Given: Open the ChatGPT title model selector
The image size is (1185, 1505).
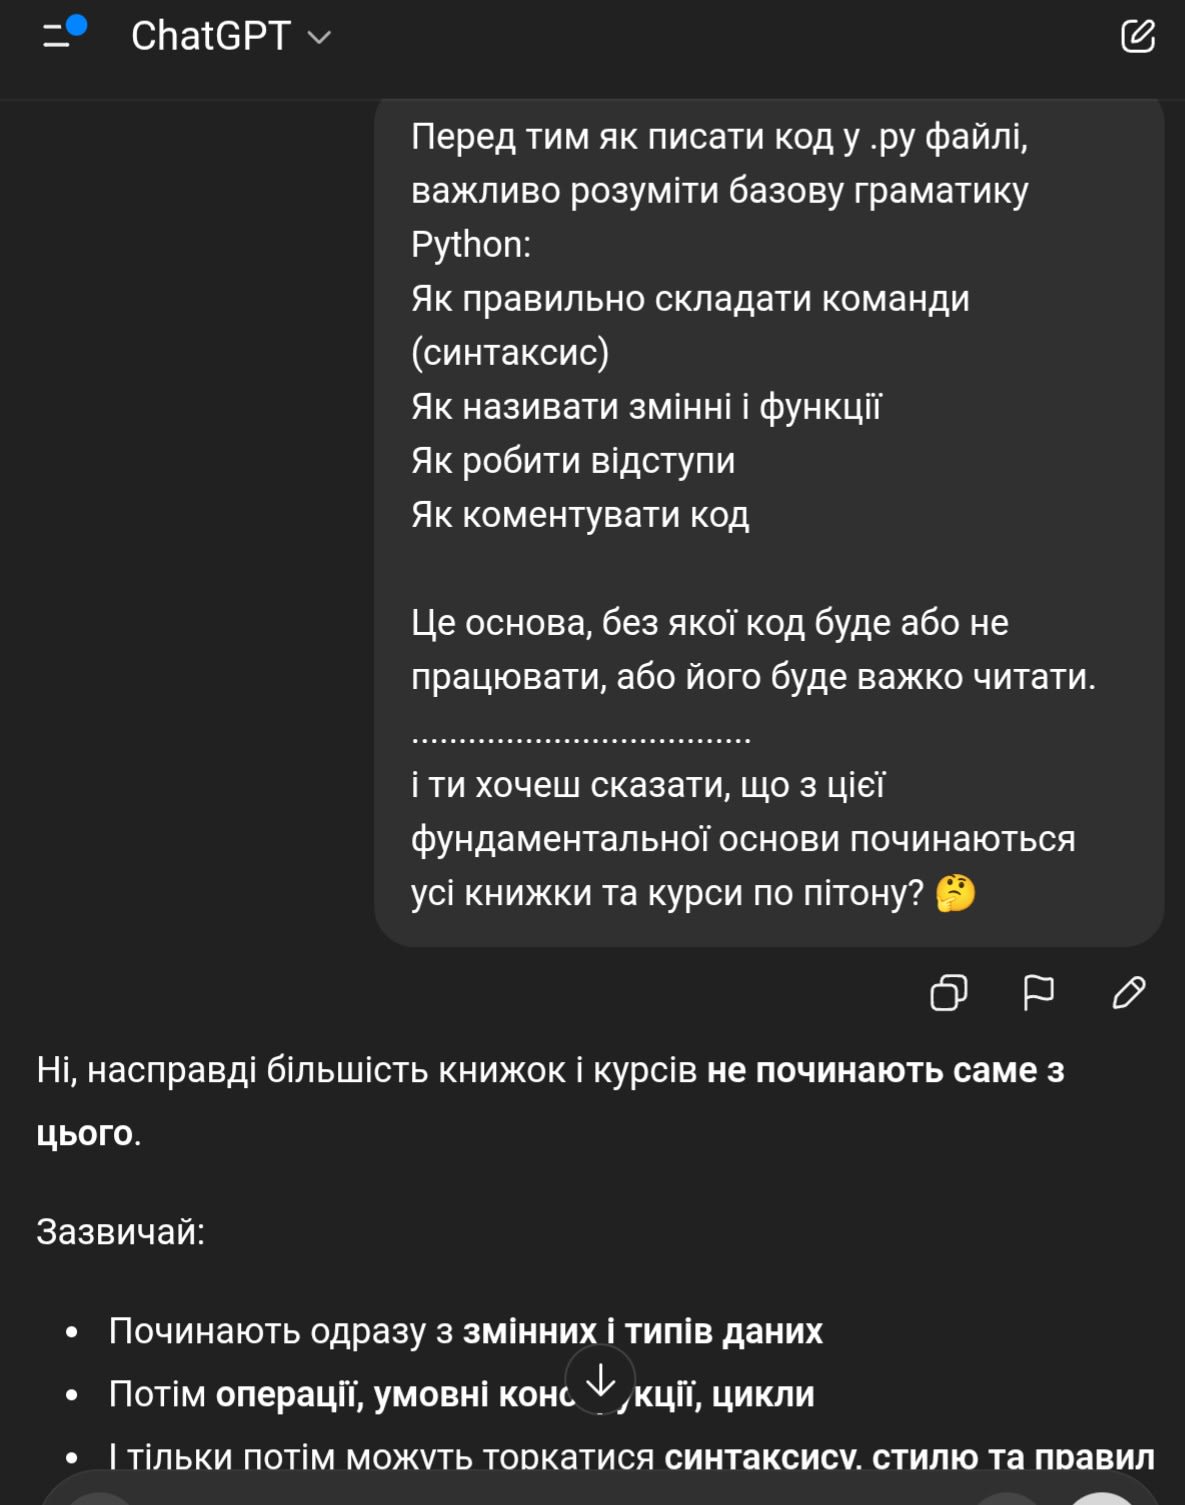Looking at the screenshot, I should pyautogui.click(x=210, y=37).
